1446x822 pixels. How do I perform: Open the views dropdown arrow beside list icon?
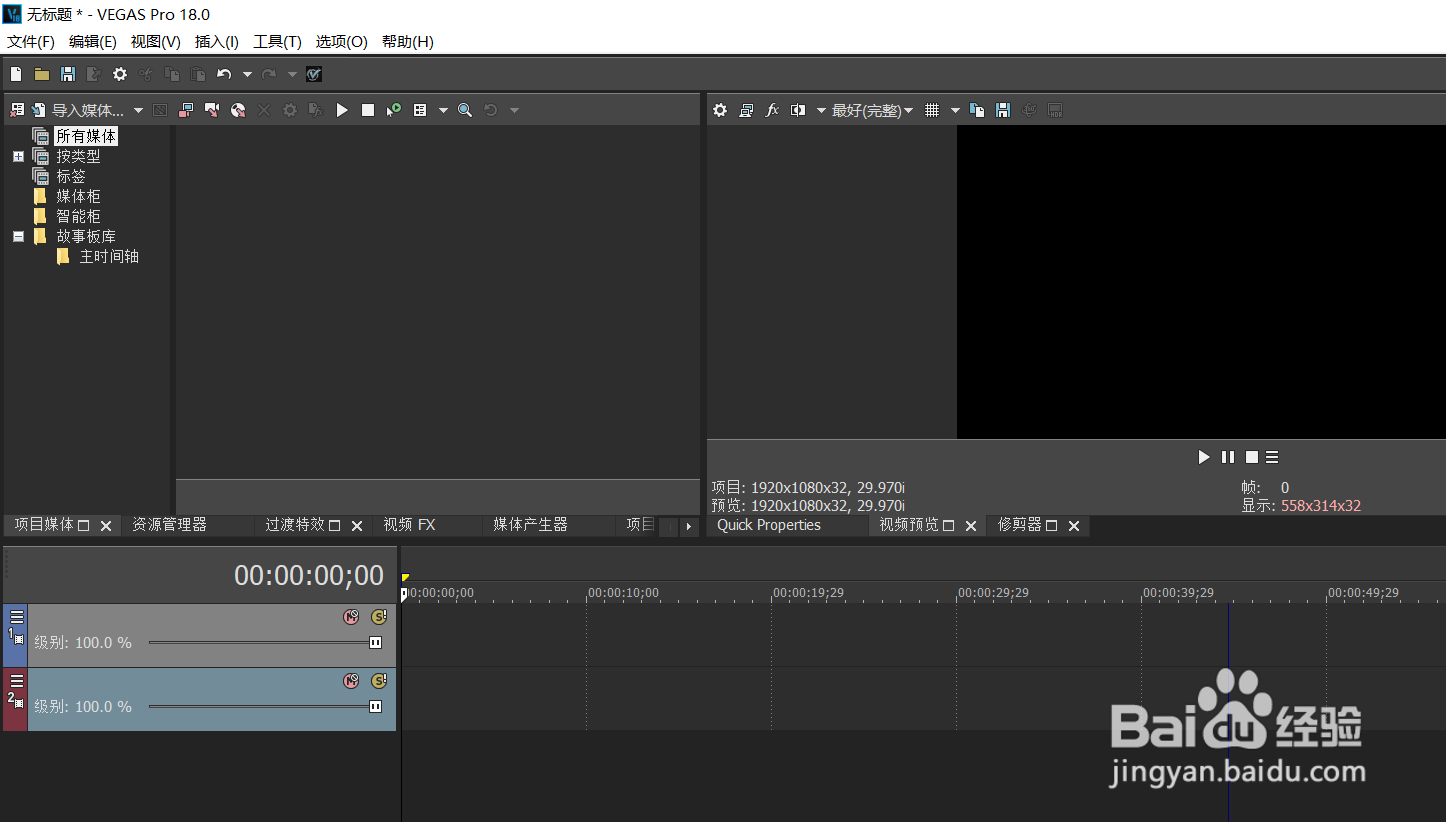click(x=442, y=110)
